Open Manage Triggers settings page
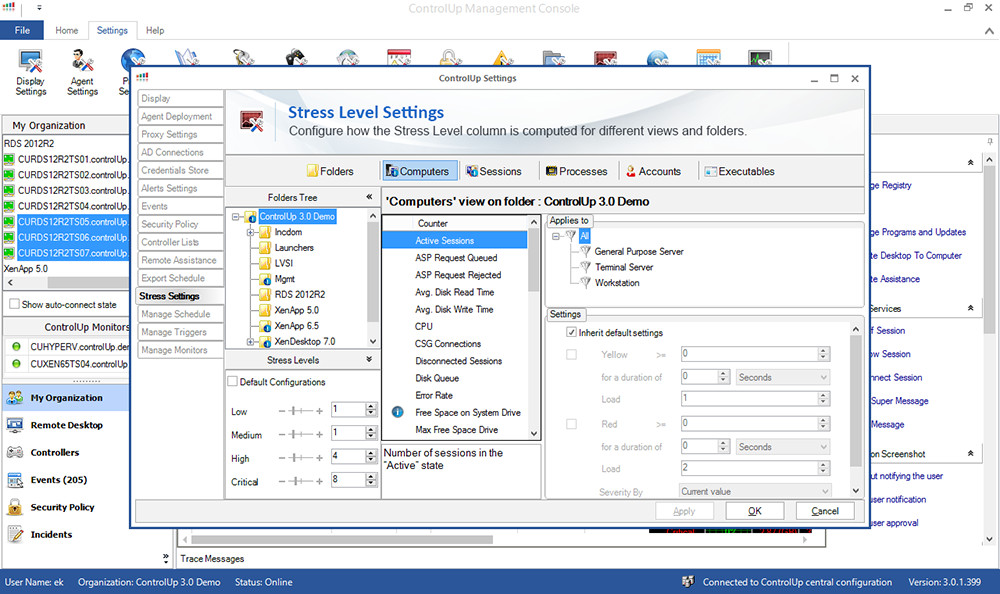 [x=180, y=332]
